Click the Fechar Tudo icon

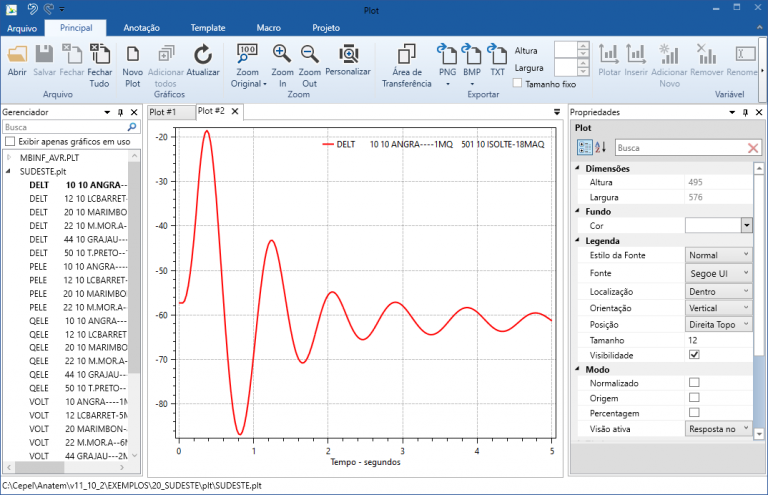click(100, 55)
